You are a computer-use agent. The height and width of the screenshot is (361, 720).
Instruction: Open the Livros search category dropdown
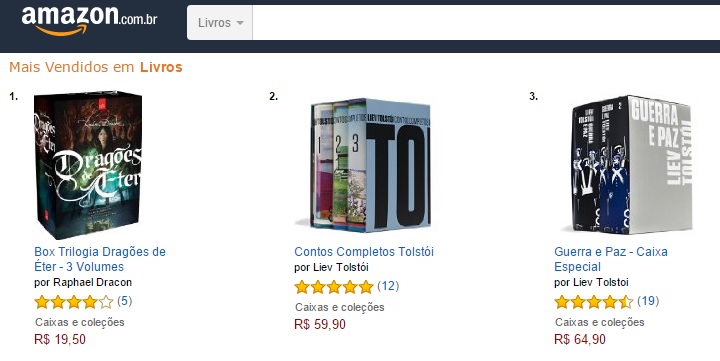coord(220,23)
